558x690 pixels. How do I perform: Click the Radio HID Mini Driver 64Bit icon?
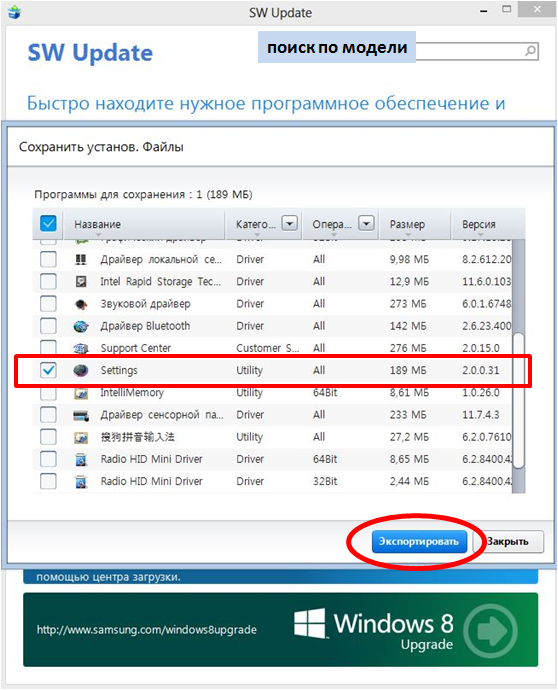point(81,460)
